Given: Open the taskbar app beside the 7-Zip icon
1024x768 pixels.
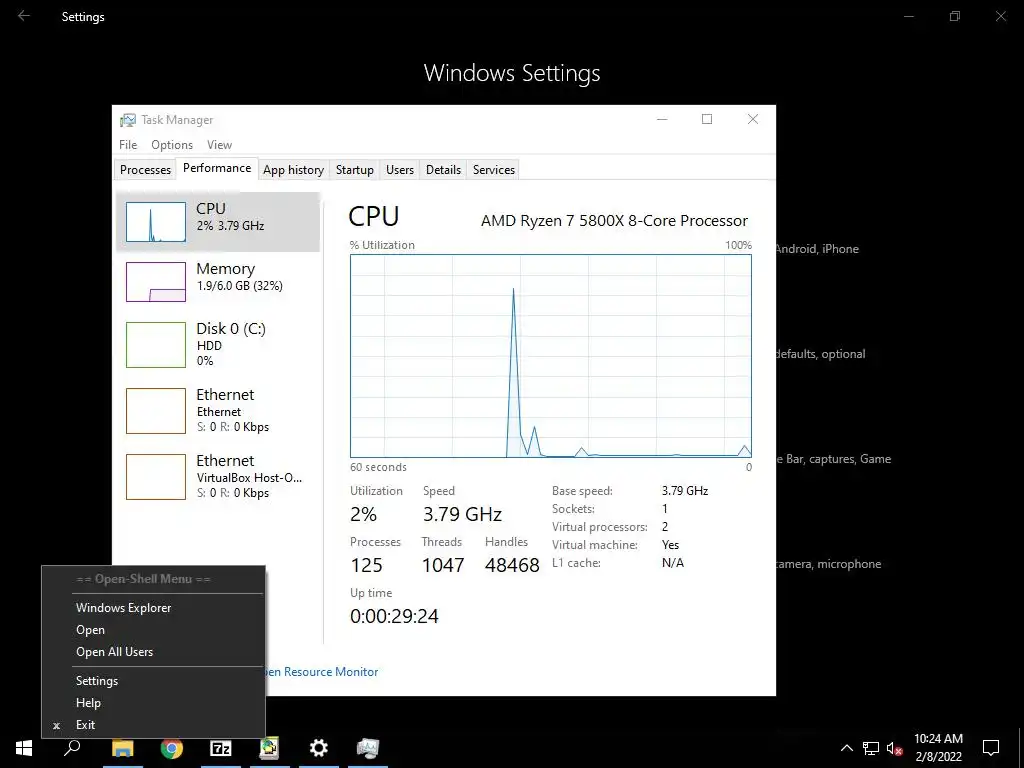Looking at the screenshot, I should 269,748.
